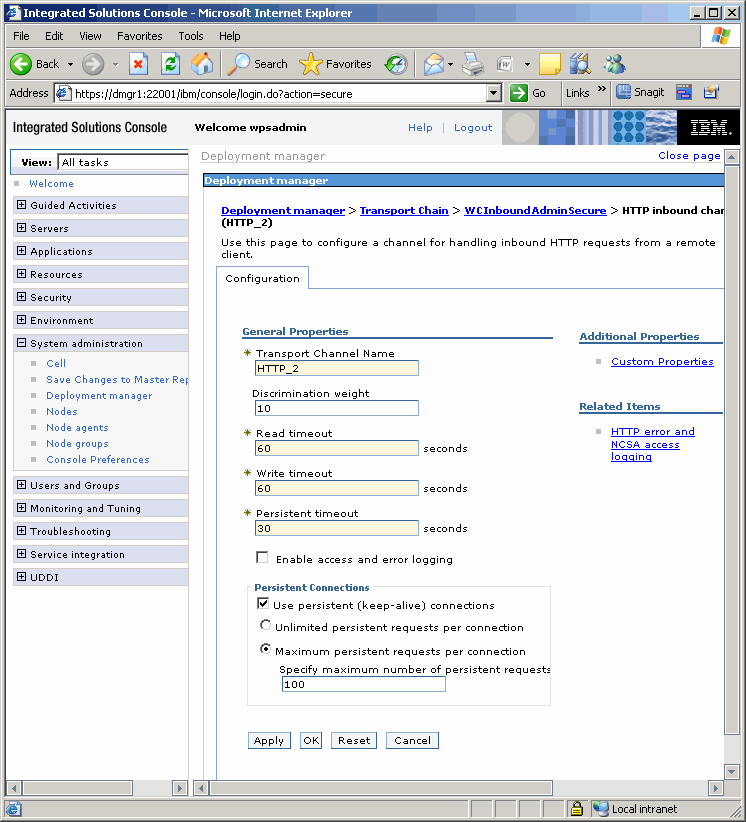
Task: Select the Configuration tab
Action: (x=262, y=279)
